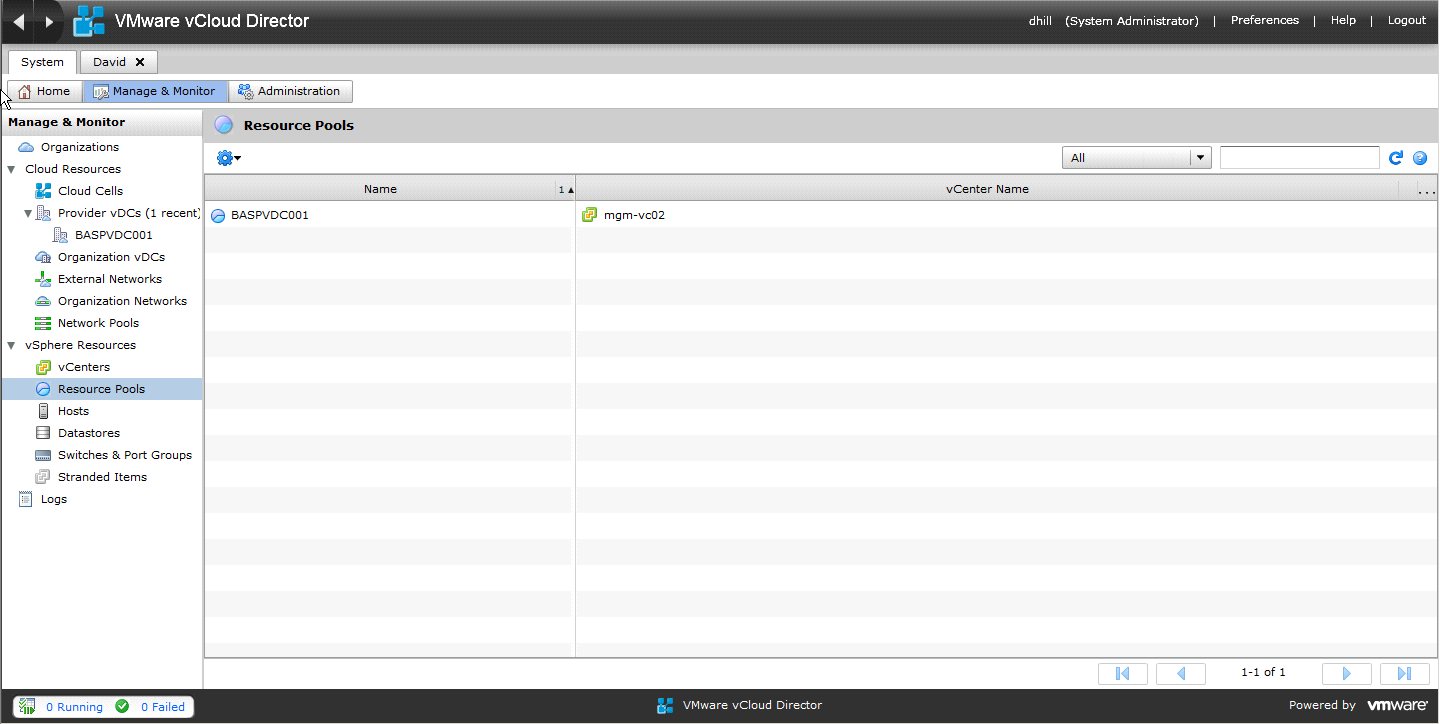Click the vCloud Director logo icon in header
The image size is (1440, 724).
(x=89, y=21)
